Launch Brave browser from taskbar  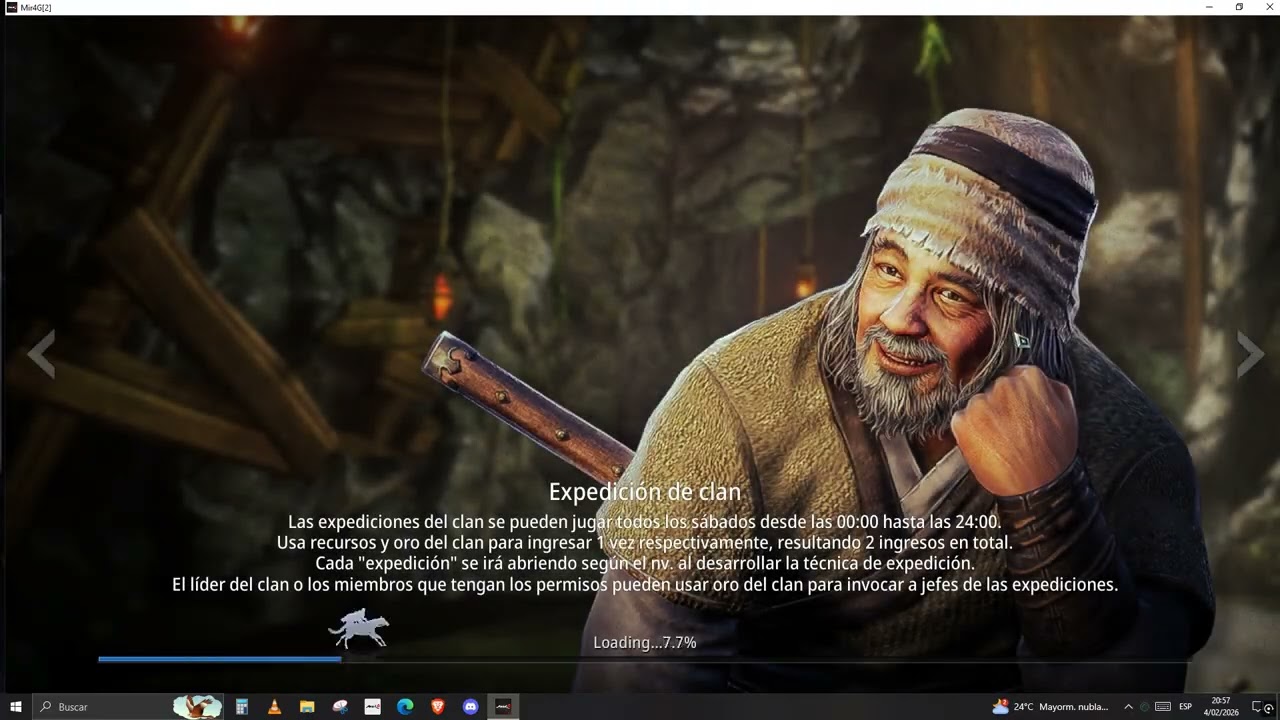[438, 707]
